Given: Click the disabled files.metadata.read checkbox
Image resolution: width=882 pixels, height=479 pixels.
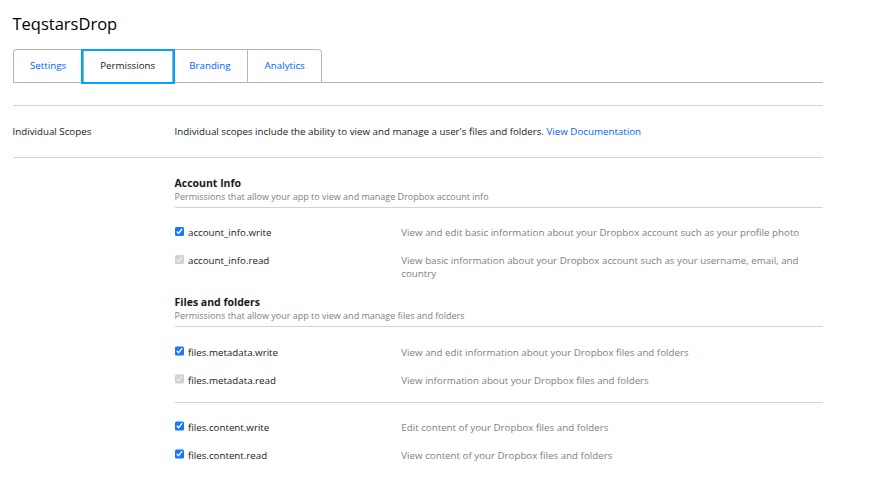Looking at the screenshot, I should coord(179,379).
